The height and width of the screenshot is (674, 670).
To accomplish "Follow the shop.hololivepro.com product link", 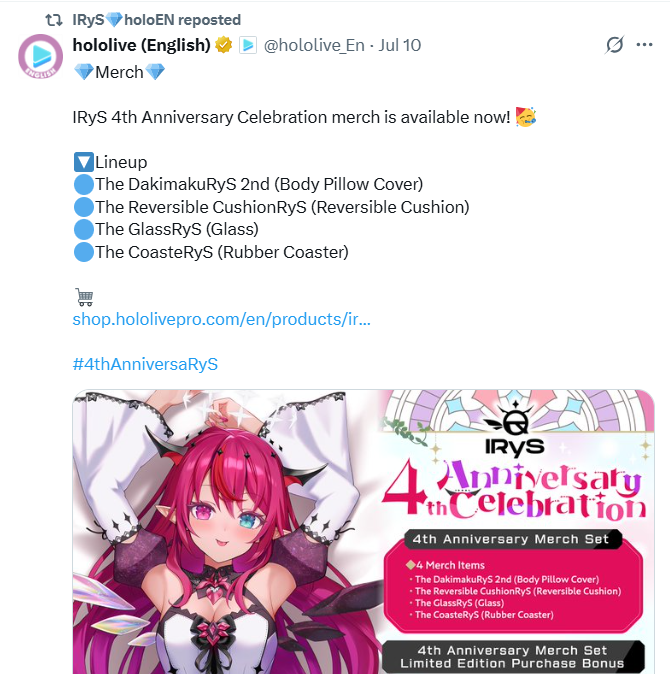I will (221, 319).
